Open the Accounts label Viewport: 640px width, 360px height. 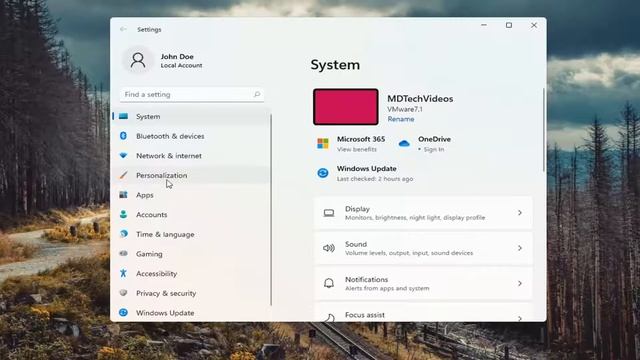152,214
